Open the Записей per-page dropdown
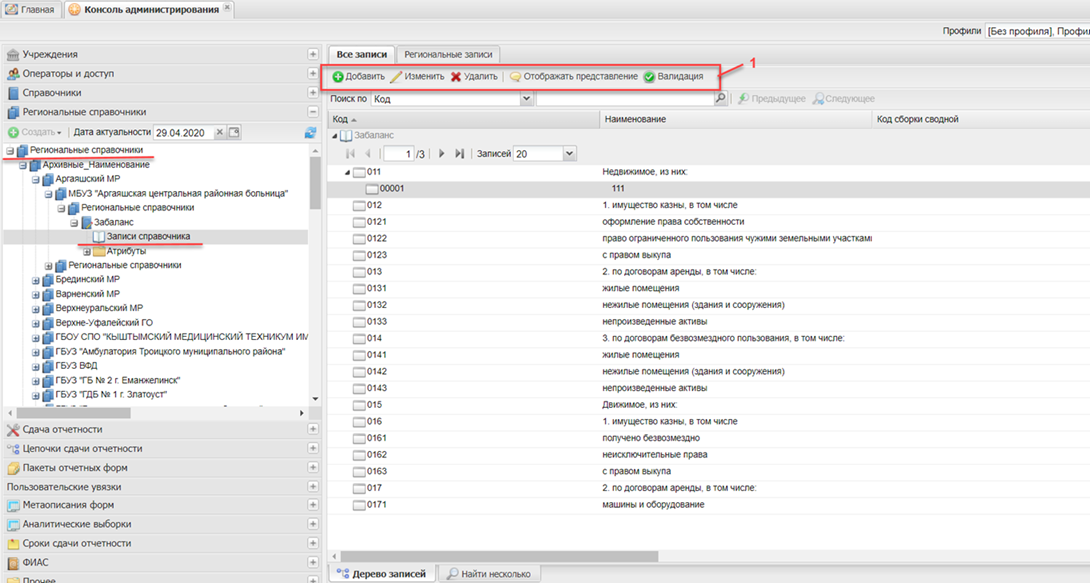 click(x=569, y=154)
